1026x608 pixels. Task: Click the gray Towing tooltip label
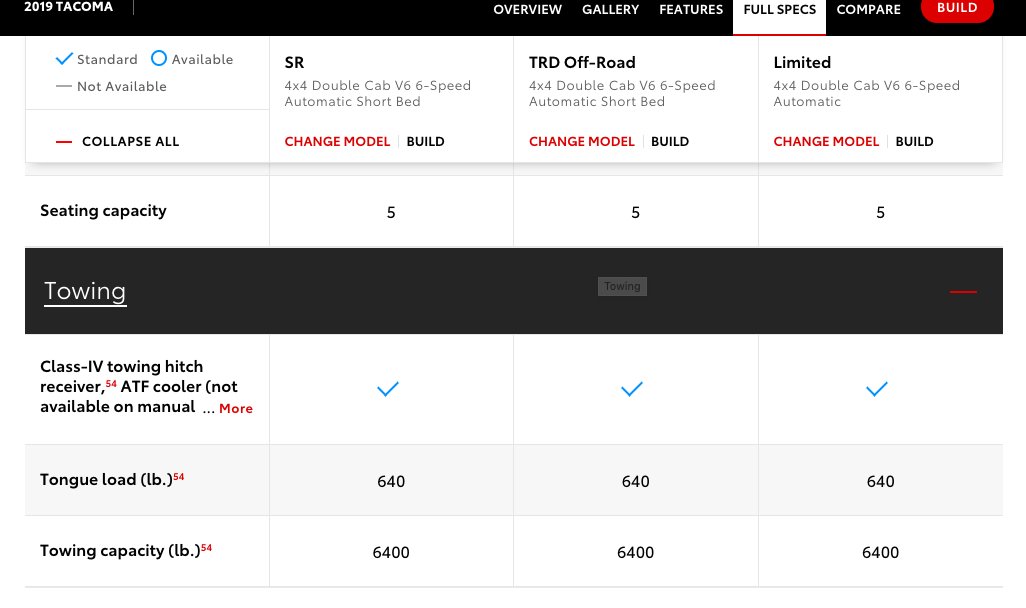(622, 286)
